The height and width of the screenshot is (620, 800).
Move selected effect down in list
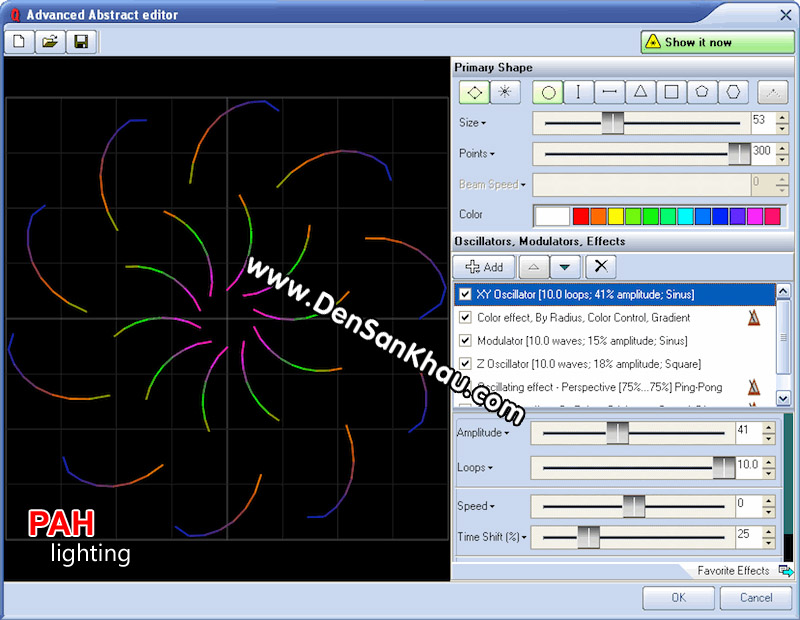[564, 266]
